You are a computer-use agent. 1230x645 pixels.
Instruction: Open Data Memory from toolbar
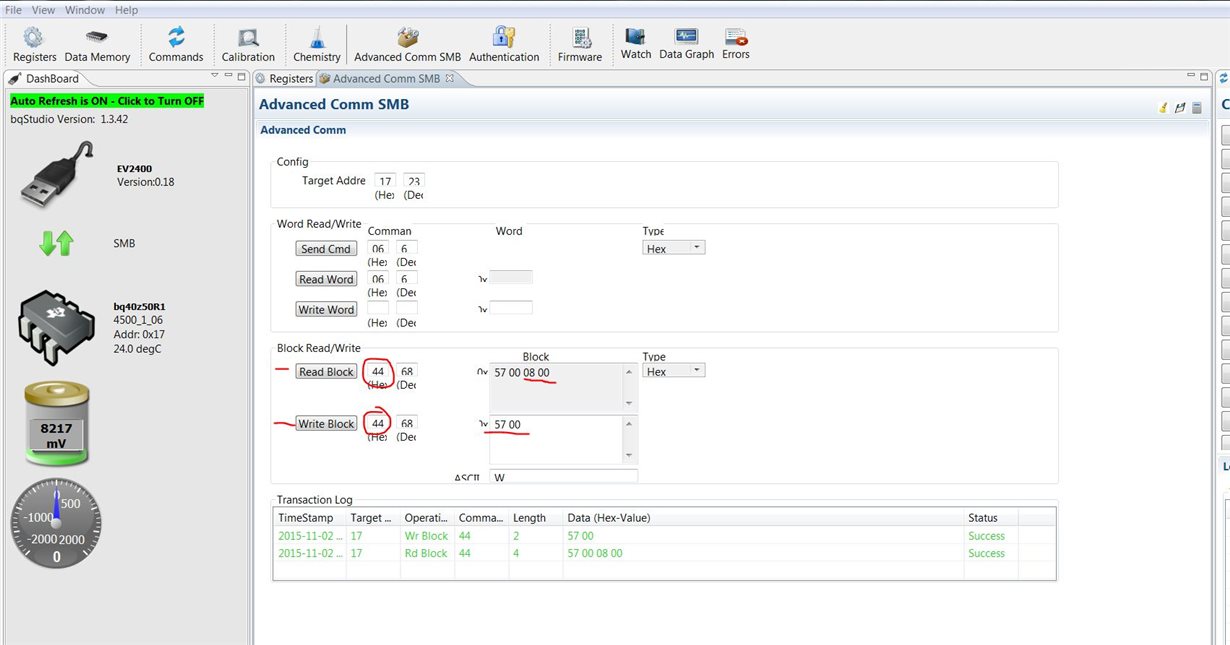tap(97, 45)
